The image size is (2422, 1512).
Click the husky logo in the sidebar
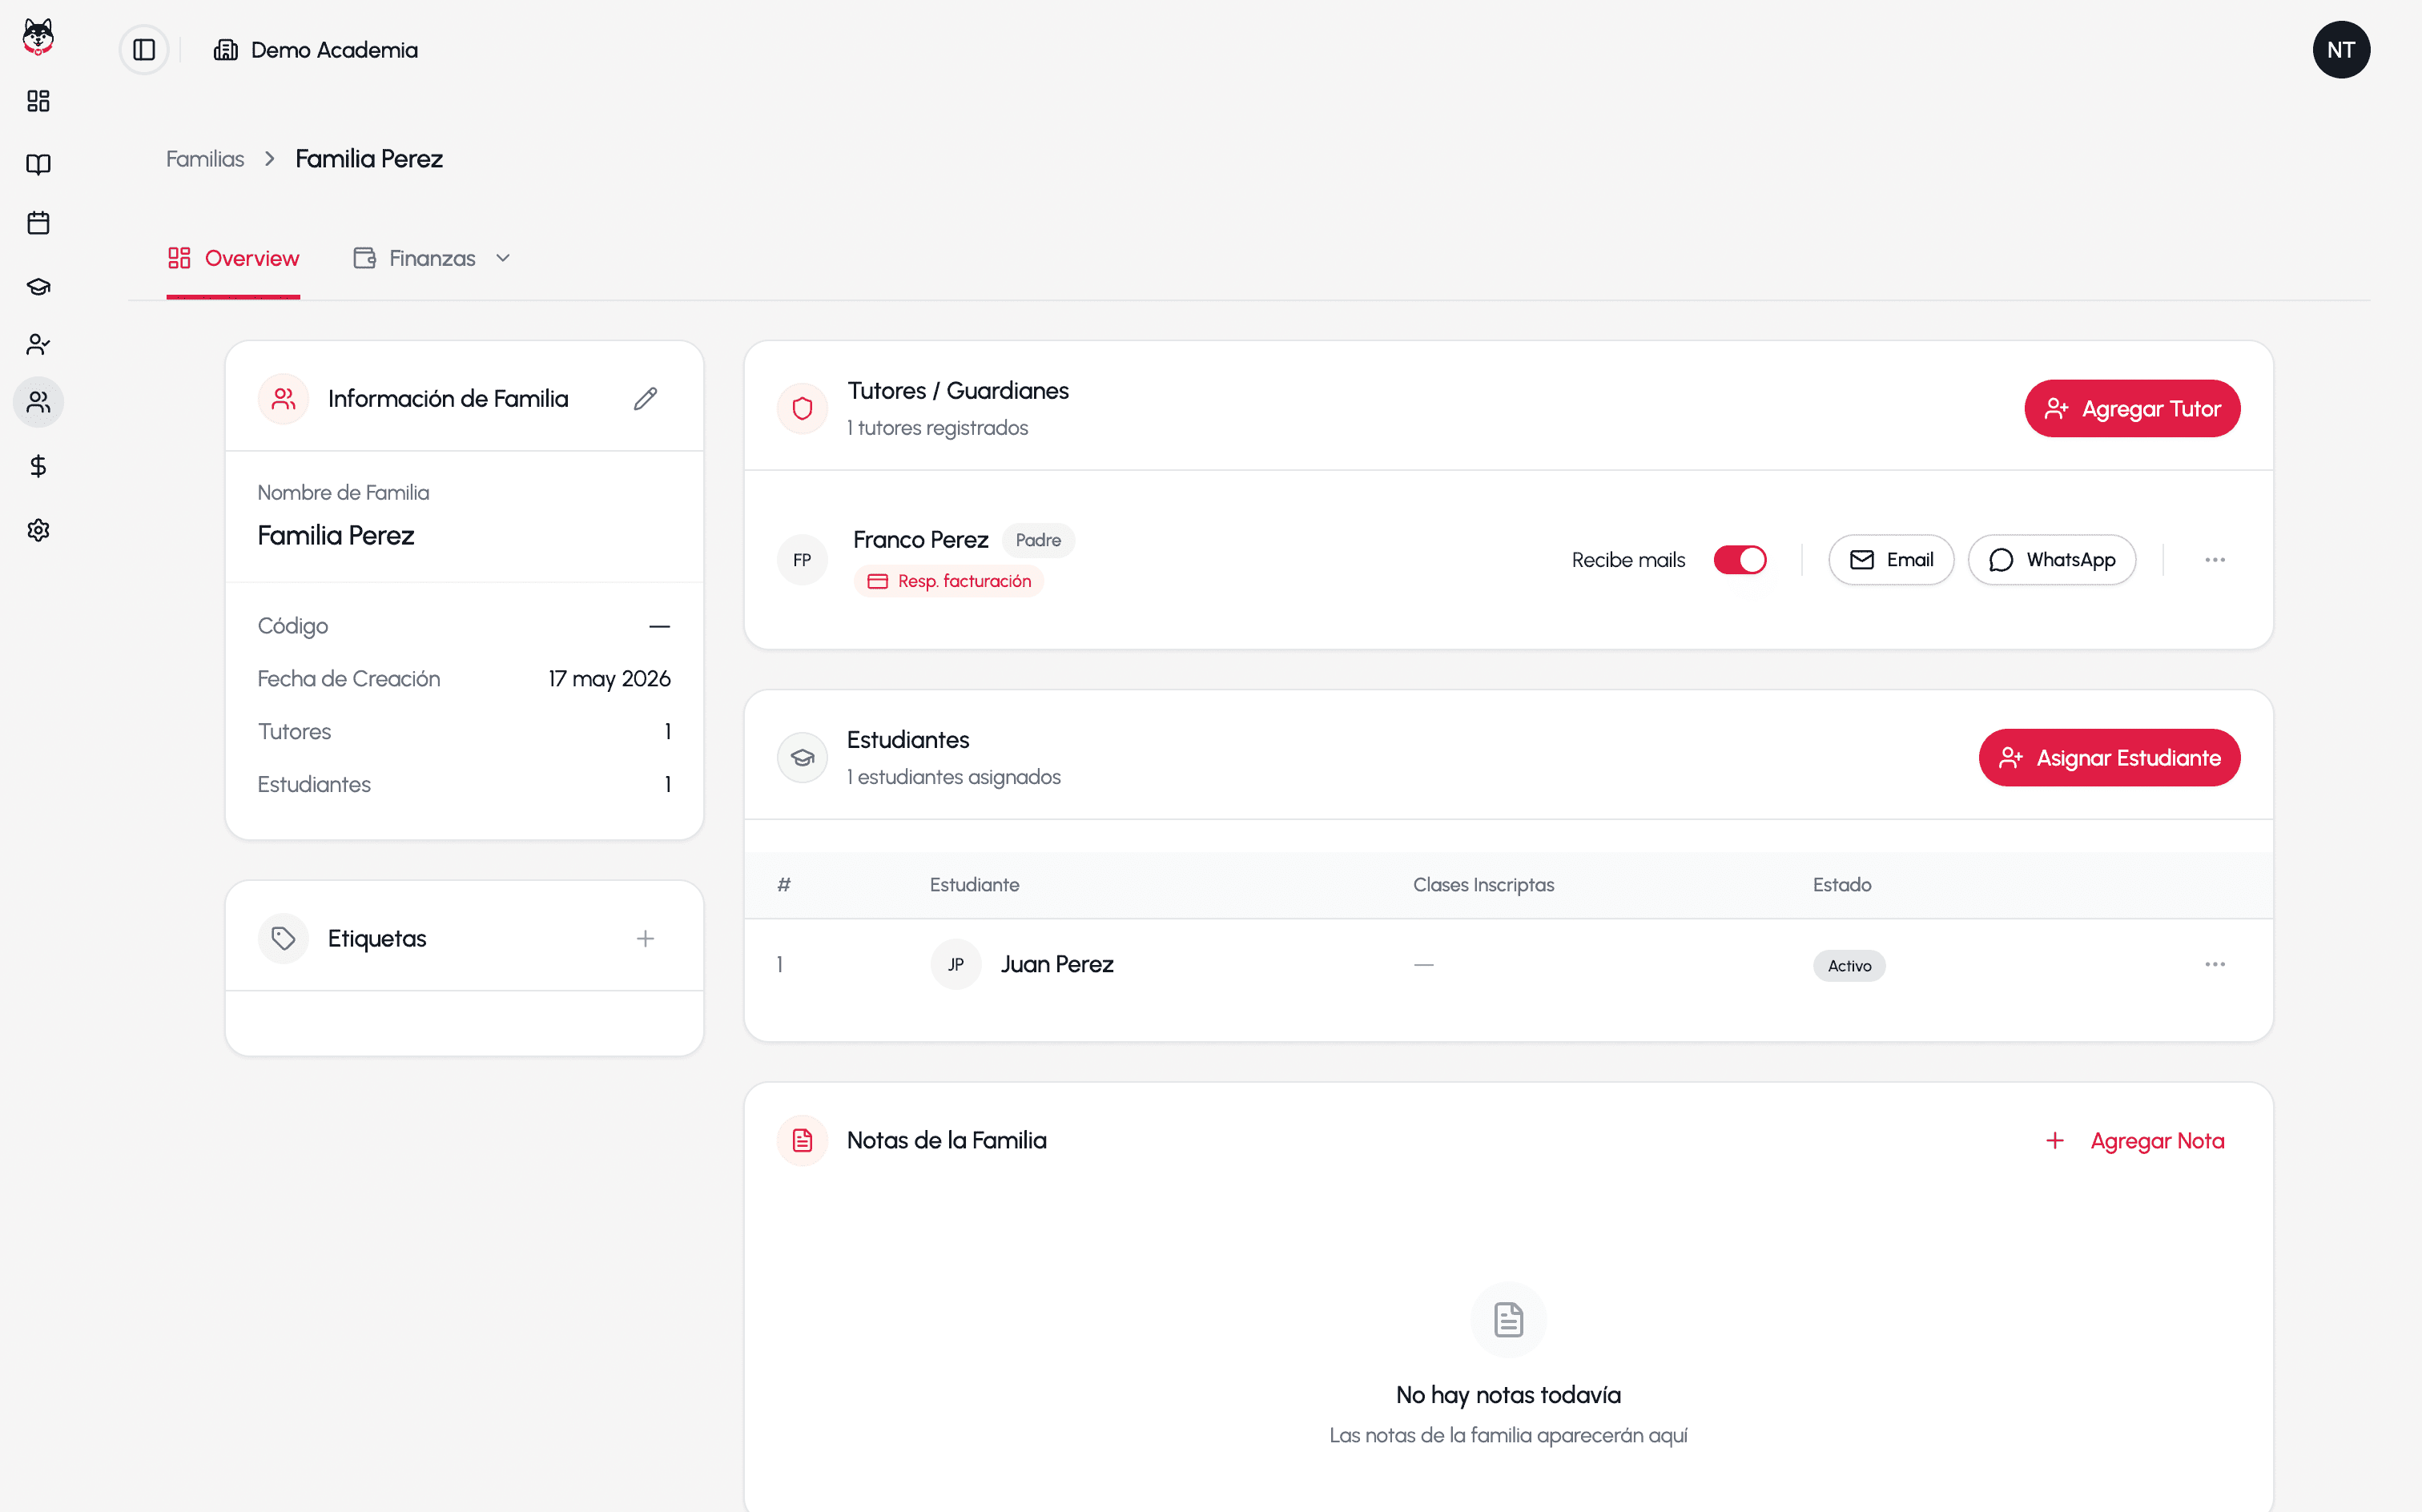point(38,37)
